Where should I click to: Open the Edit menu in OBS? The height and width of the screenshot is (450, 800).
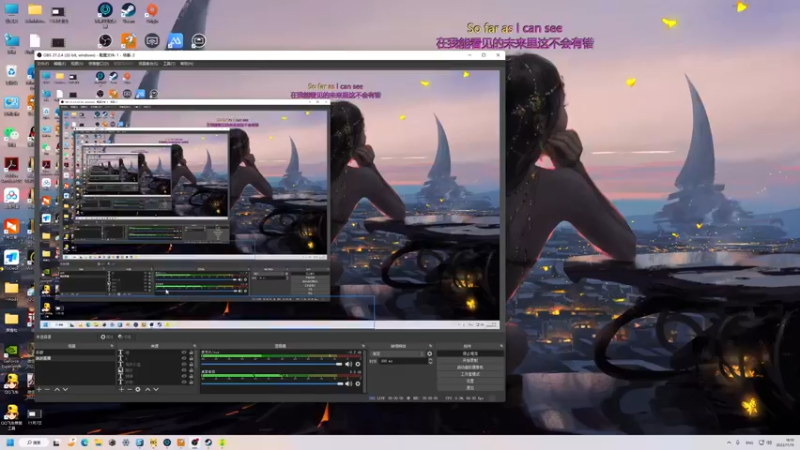60,64
